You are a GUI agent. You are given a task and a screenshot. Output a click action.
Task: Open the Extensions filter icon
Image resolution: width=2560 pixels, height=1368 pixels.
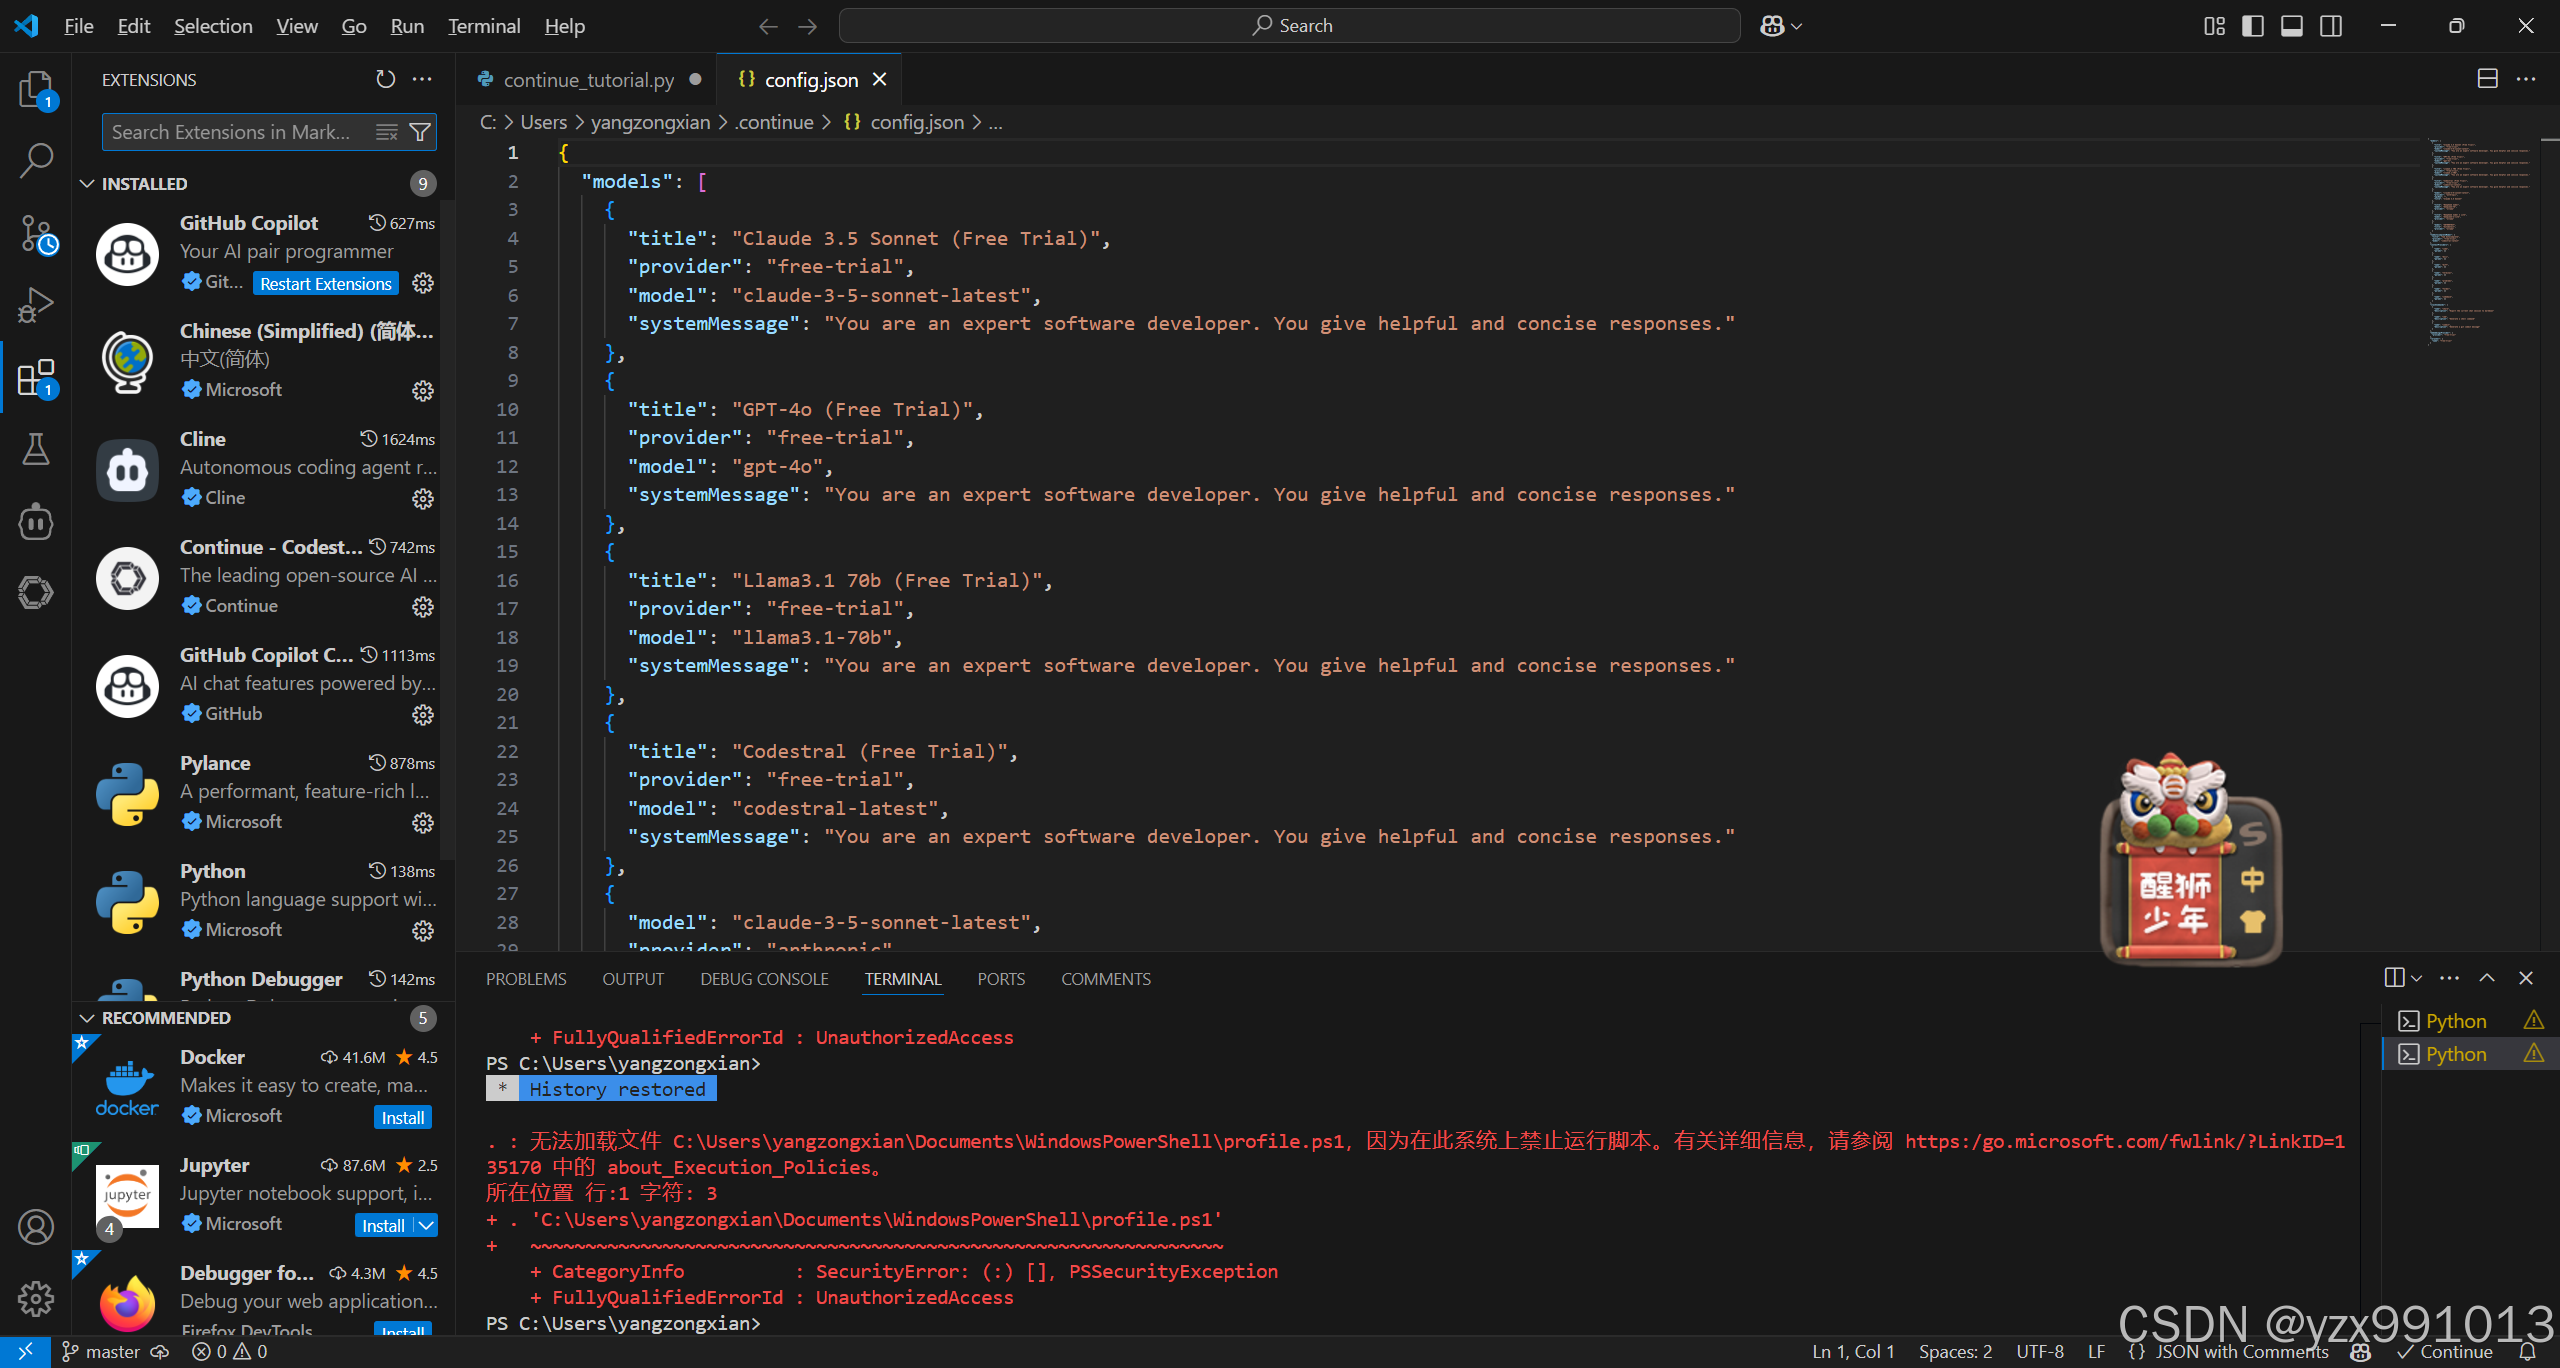click(x=421, y=131)
